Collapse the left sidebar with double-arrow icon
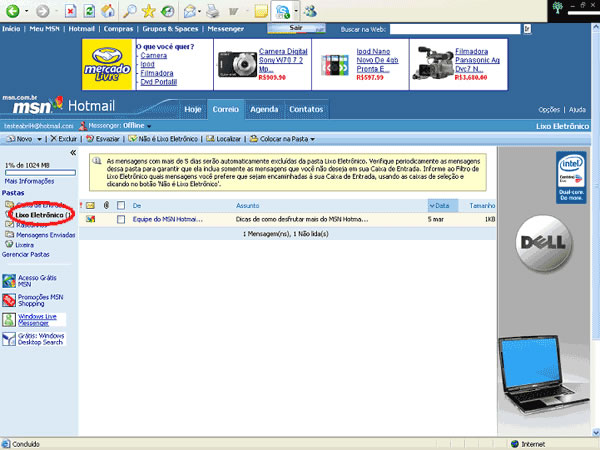The width and height of the screenshot is (600, 450). [x=73, y=152]
